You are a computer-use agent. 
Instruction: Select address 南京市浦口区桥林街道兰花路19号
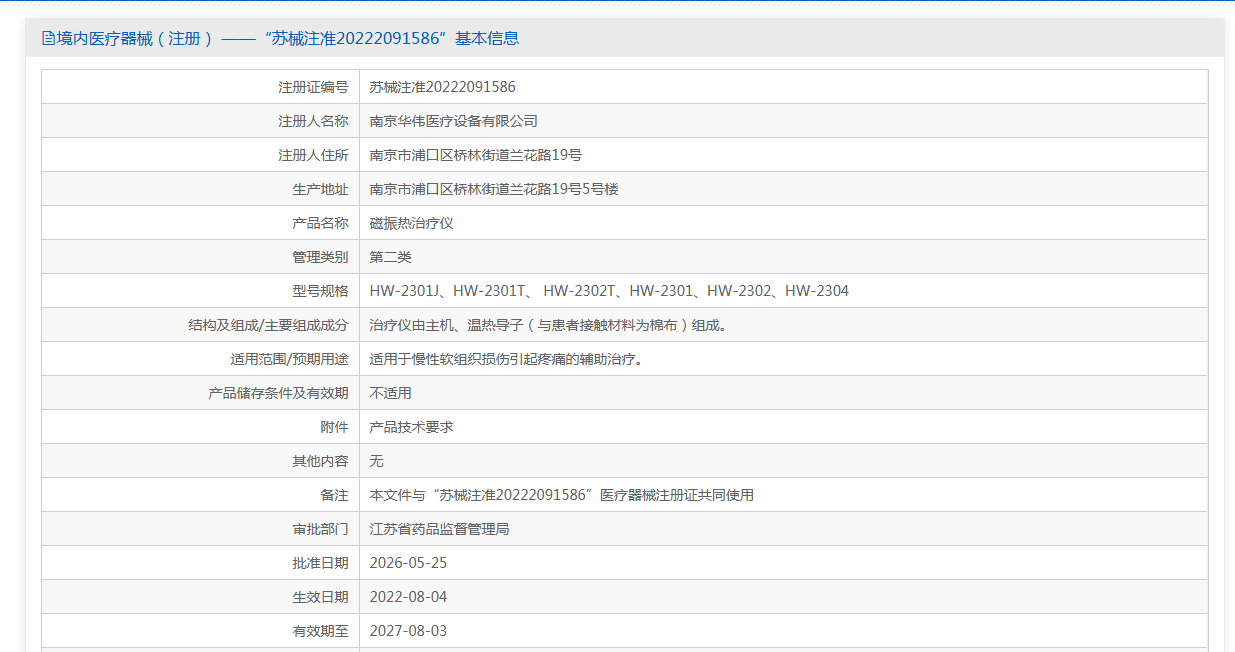pos(476,155)
